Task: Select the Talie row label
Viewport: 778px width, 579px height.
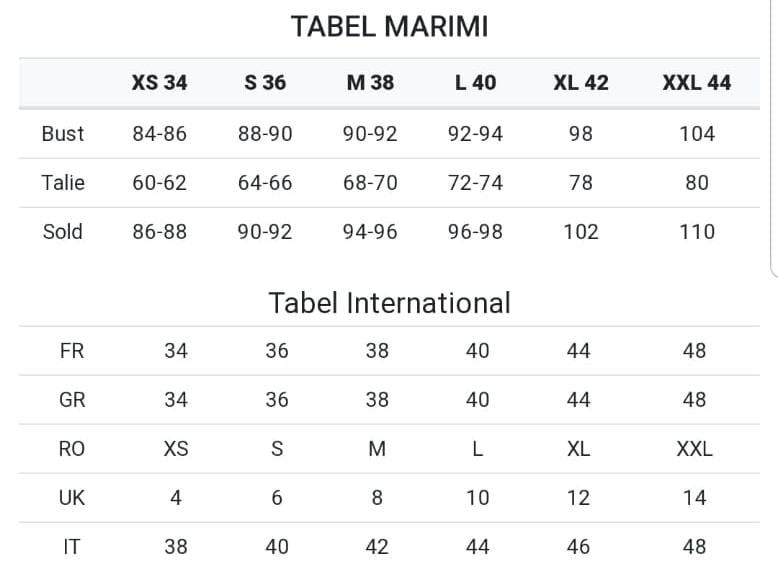Action: [63, 183]
